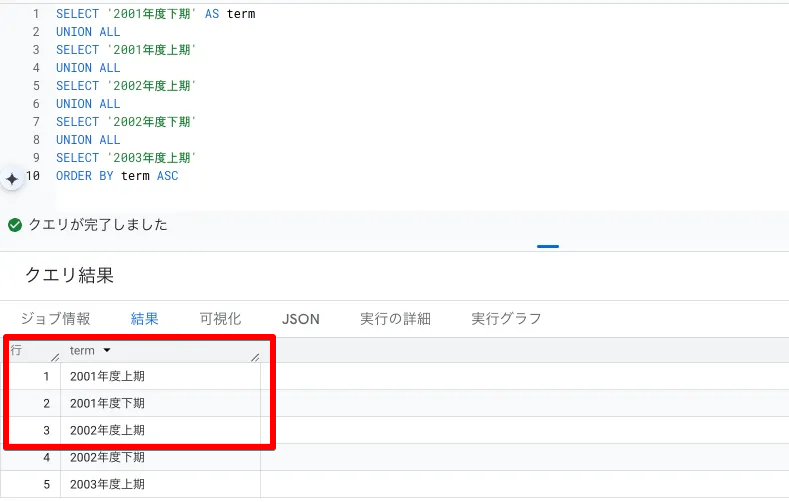Screen dimensions: 789x502
Task: Open the 実行の詳細 tab
Action: point(395,319)
